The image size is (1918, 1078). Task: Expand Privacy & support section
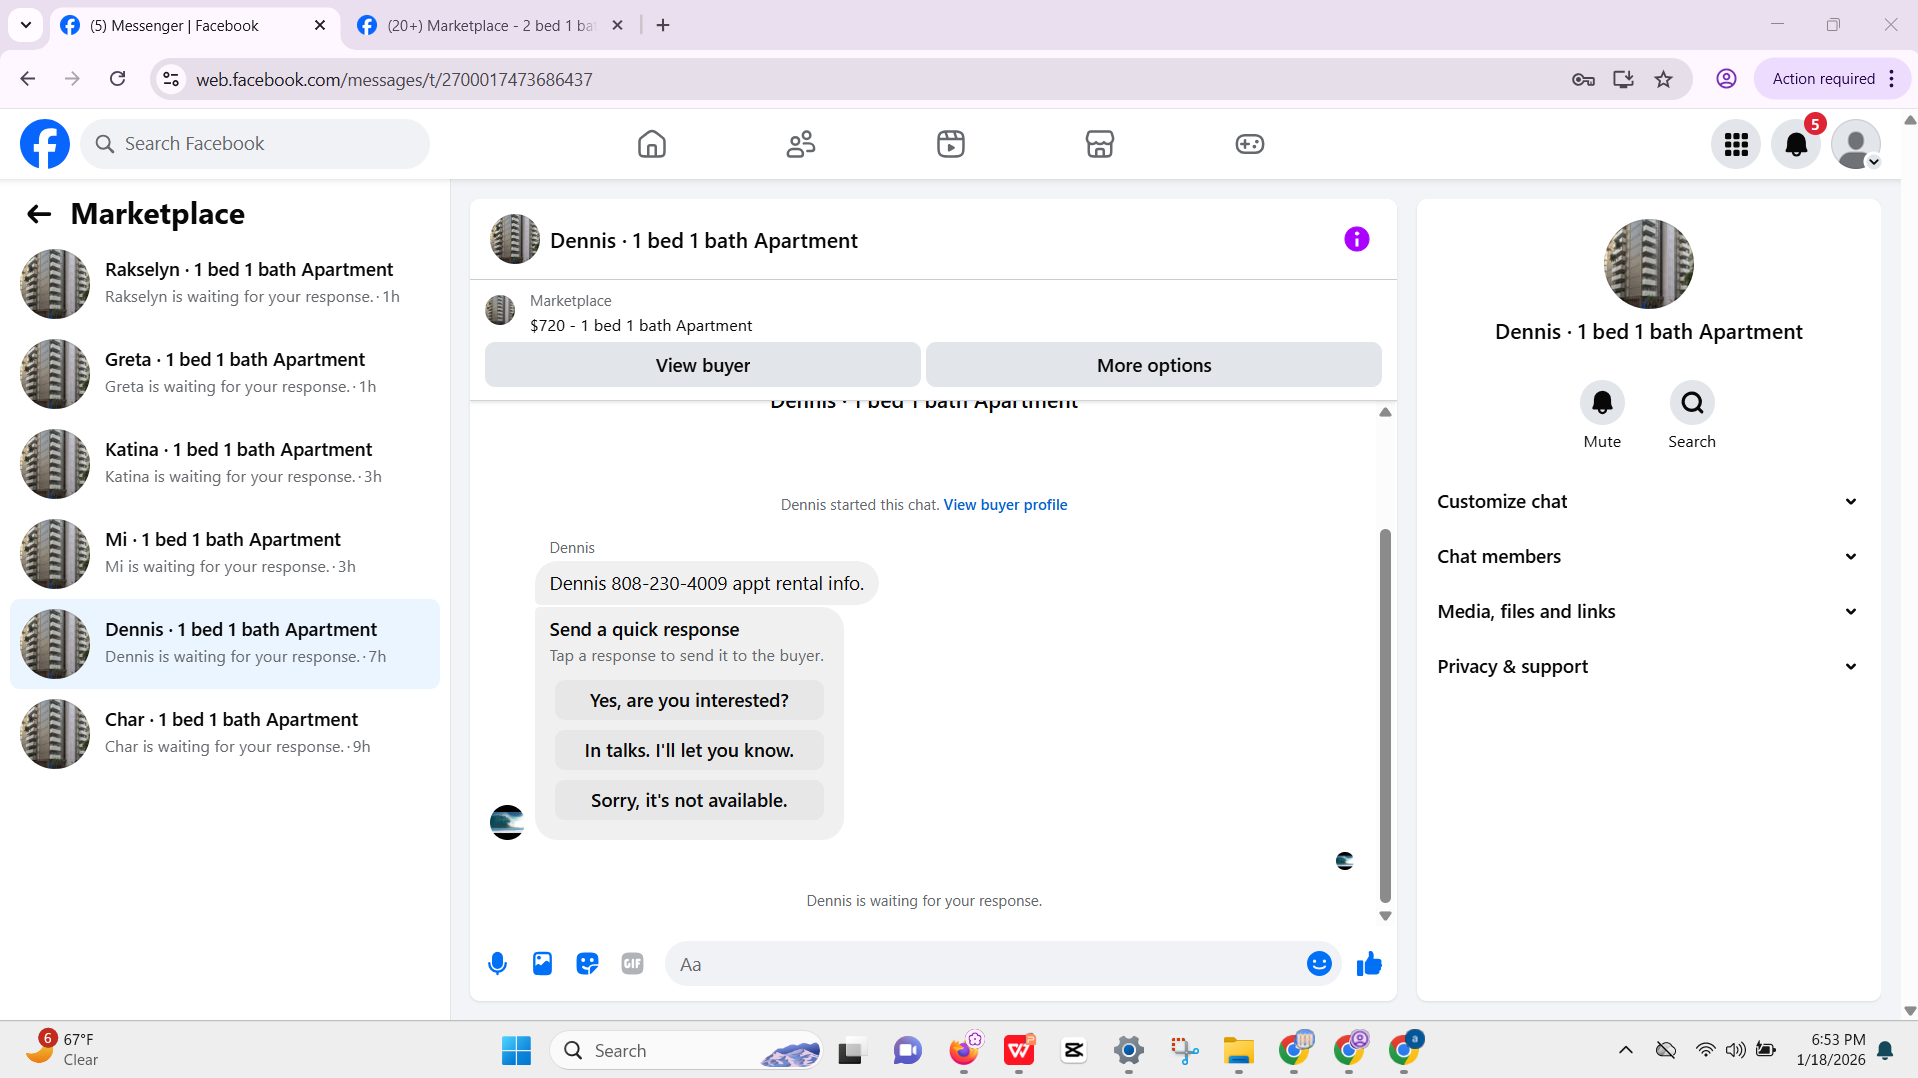coord(1648,667)
